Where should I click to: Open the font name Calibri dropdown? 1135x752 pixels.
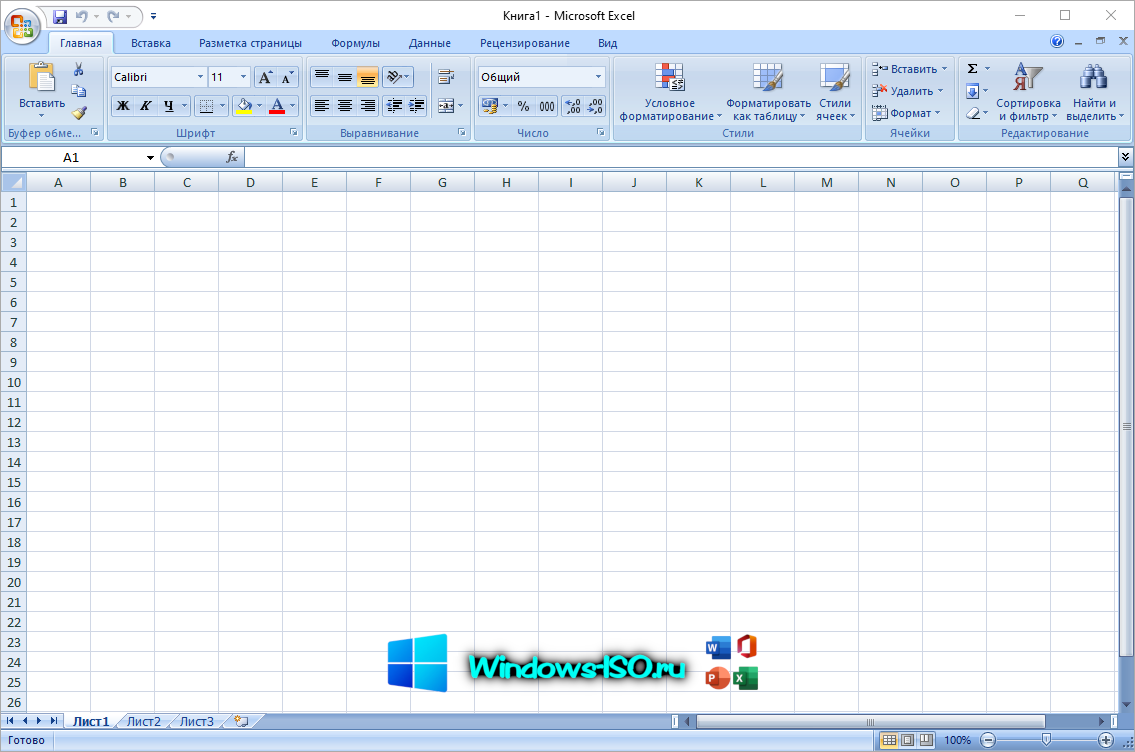pyautogui.click(x=201, y=77)
